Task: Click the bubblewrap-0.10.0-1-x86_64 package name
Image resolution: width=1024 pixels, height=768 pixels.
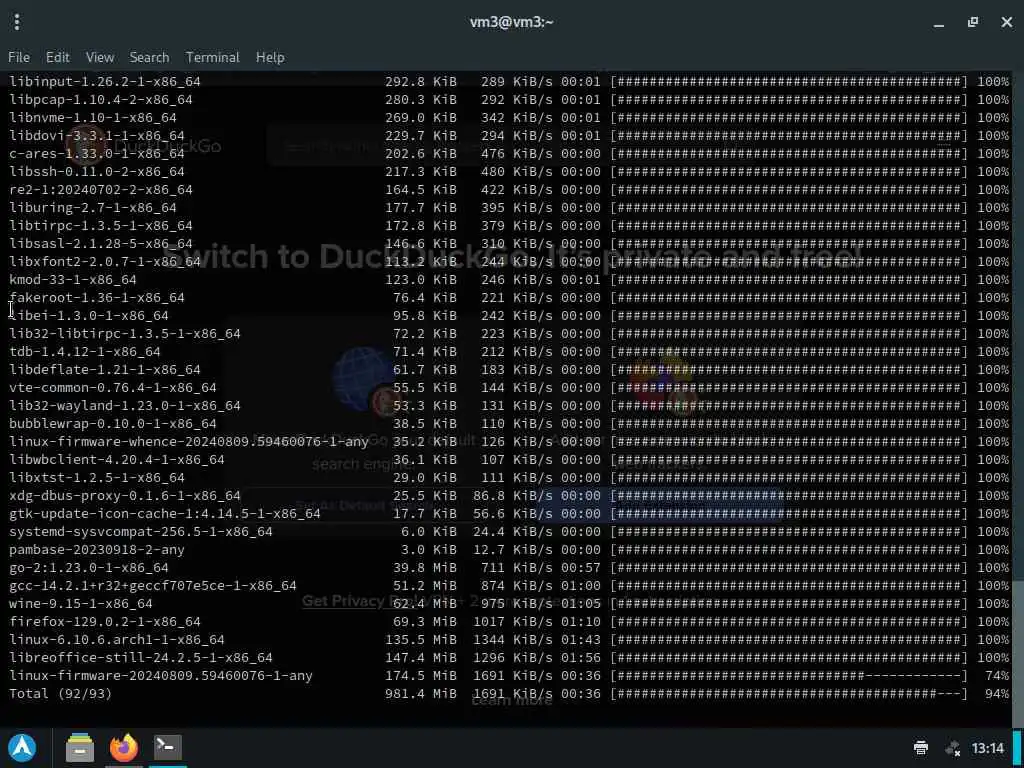Action: click(112, 424)
